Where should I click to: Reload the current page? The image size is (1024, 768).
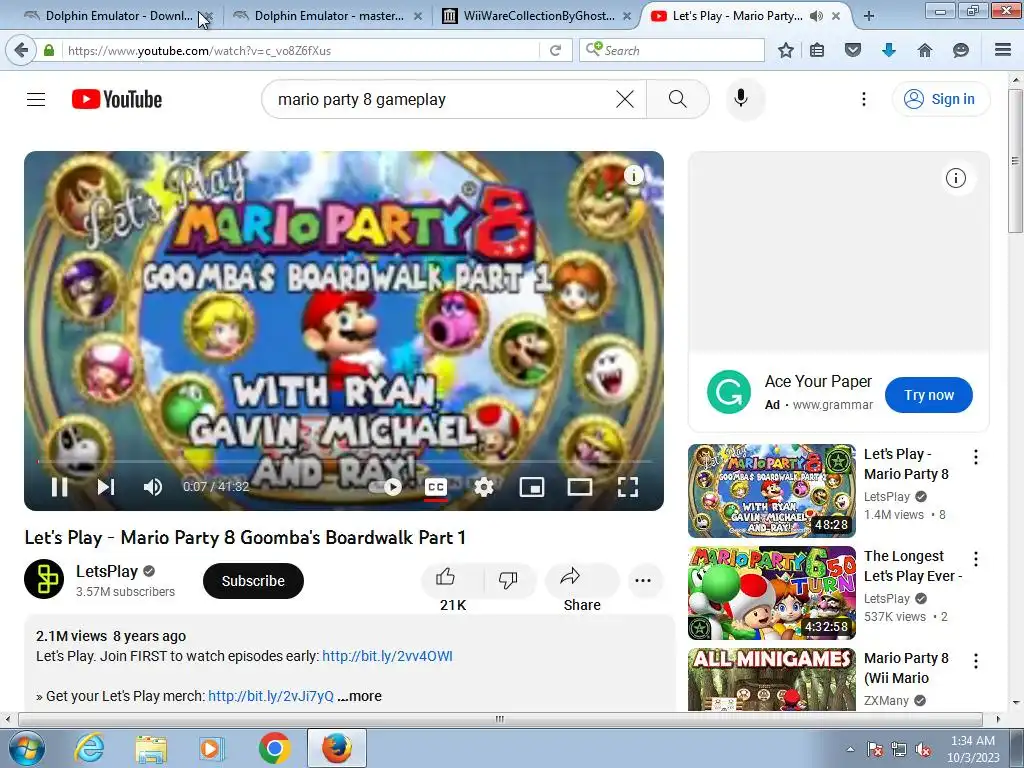coord(555,50)
